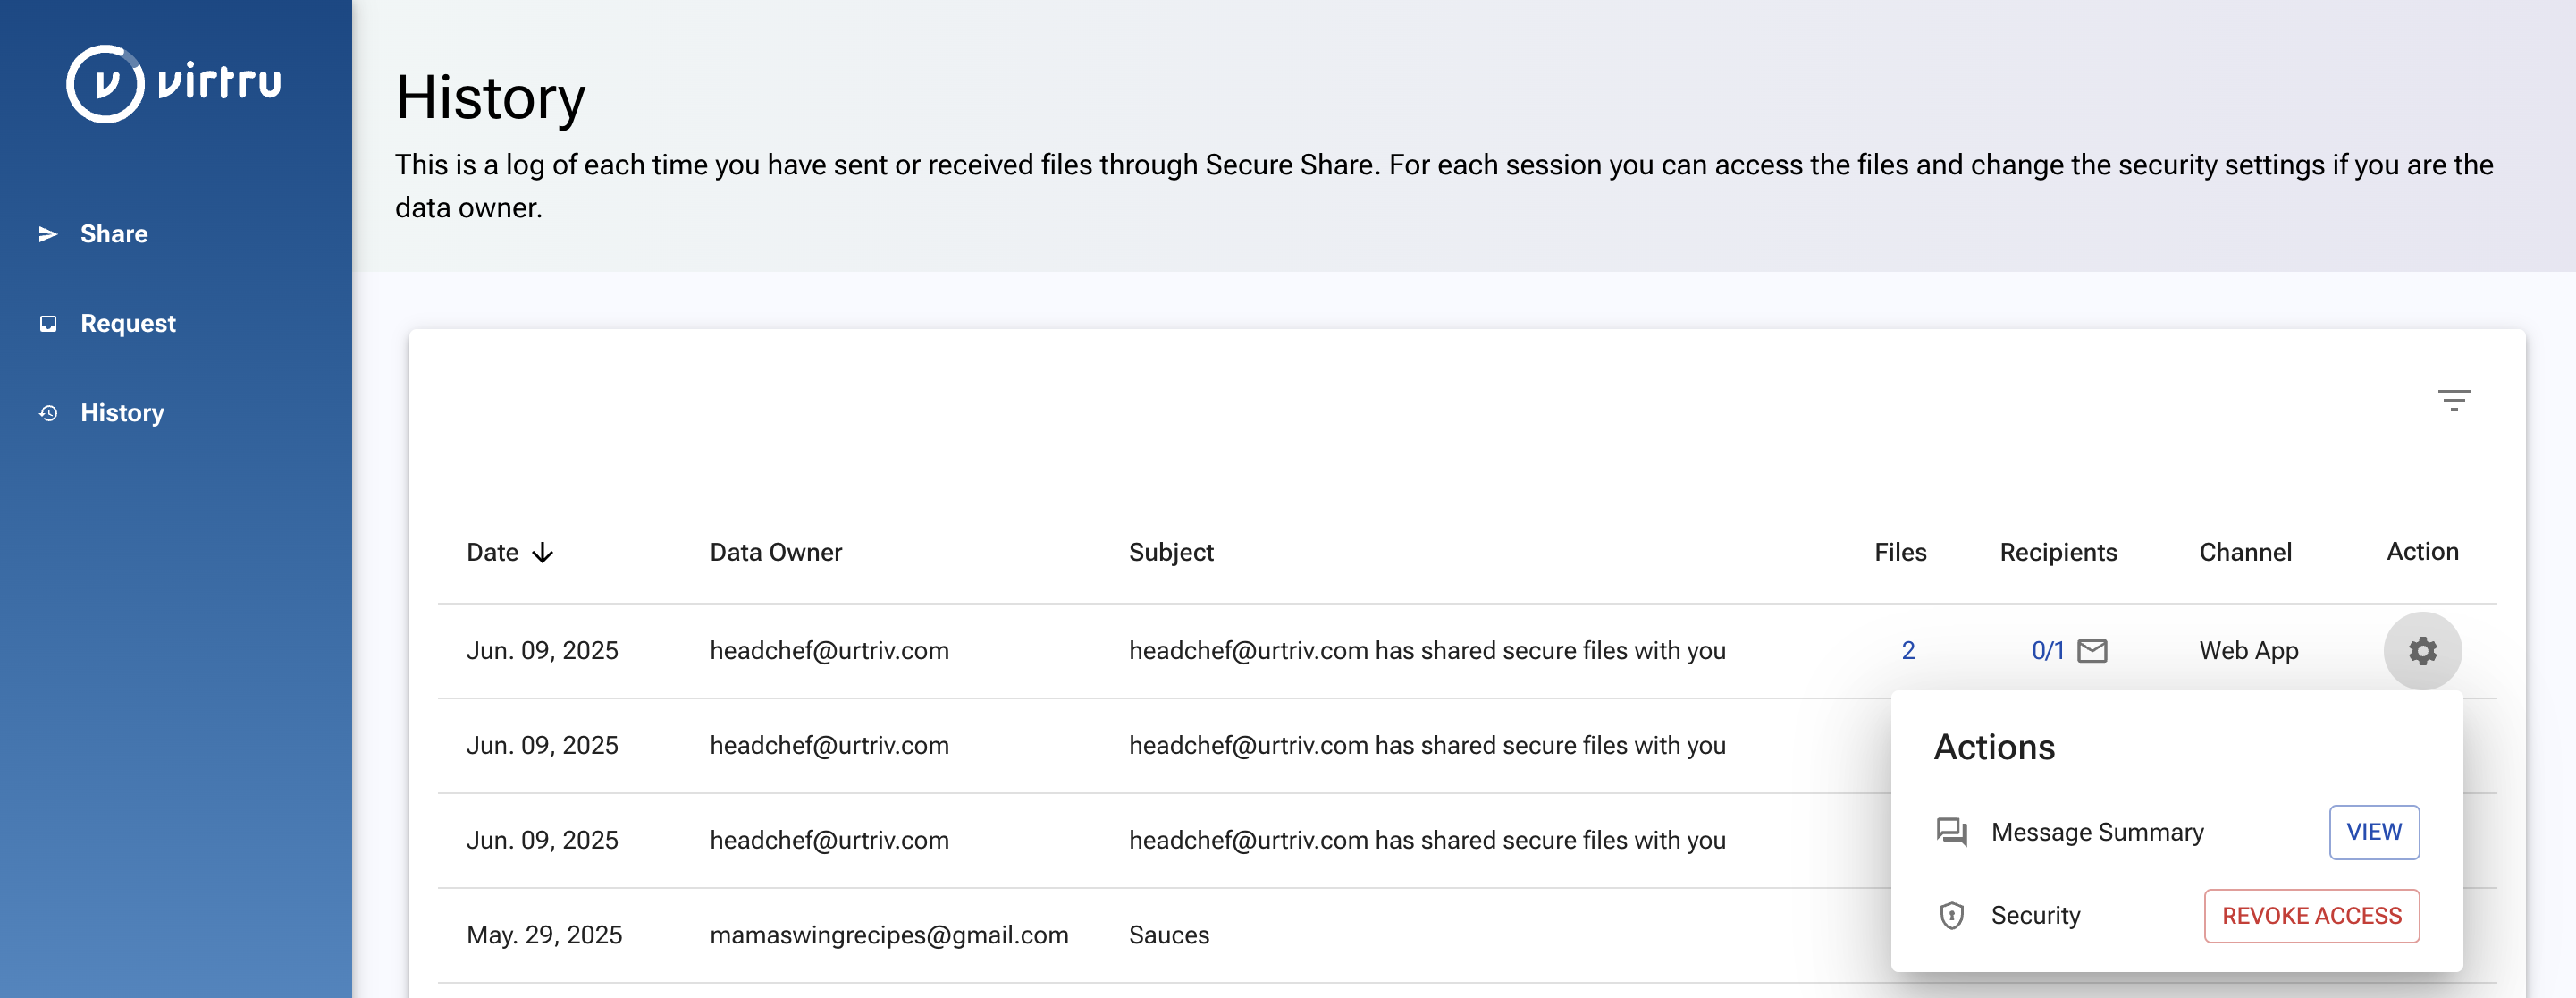Open the envelope icon next to 0/1 recipients
Image resolution: width=2576 pixels, height=998 pixels.
(2095, 650)
